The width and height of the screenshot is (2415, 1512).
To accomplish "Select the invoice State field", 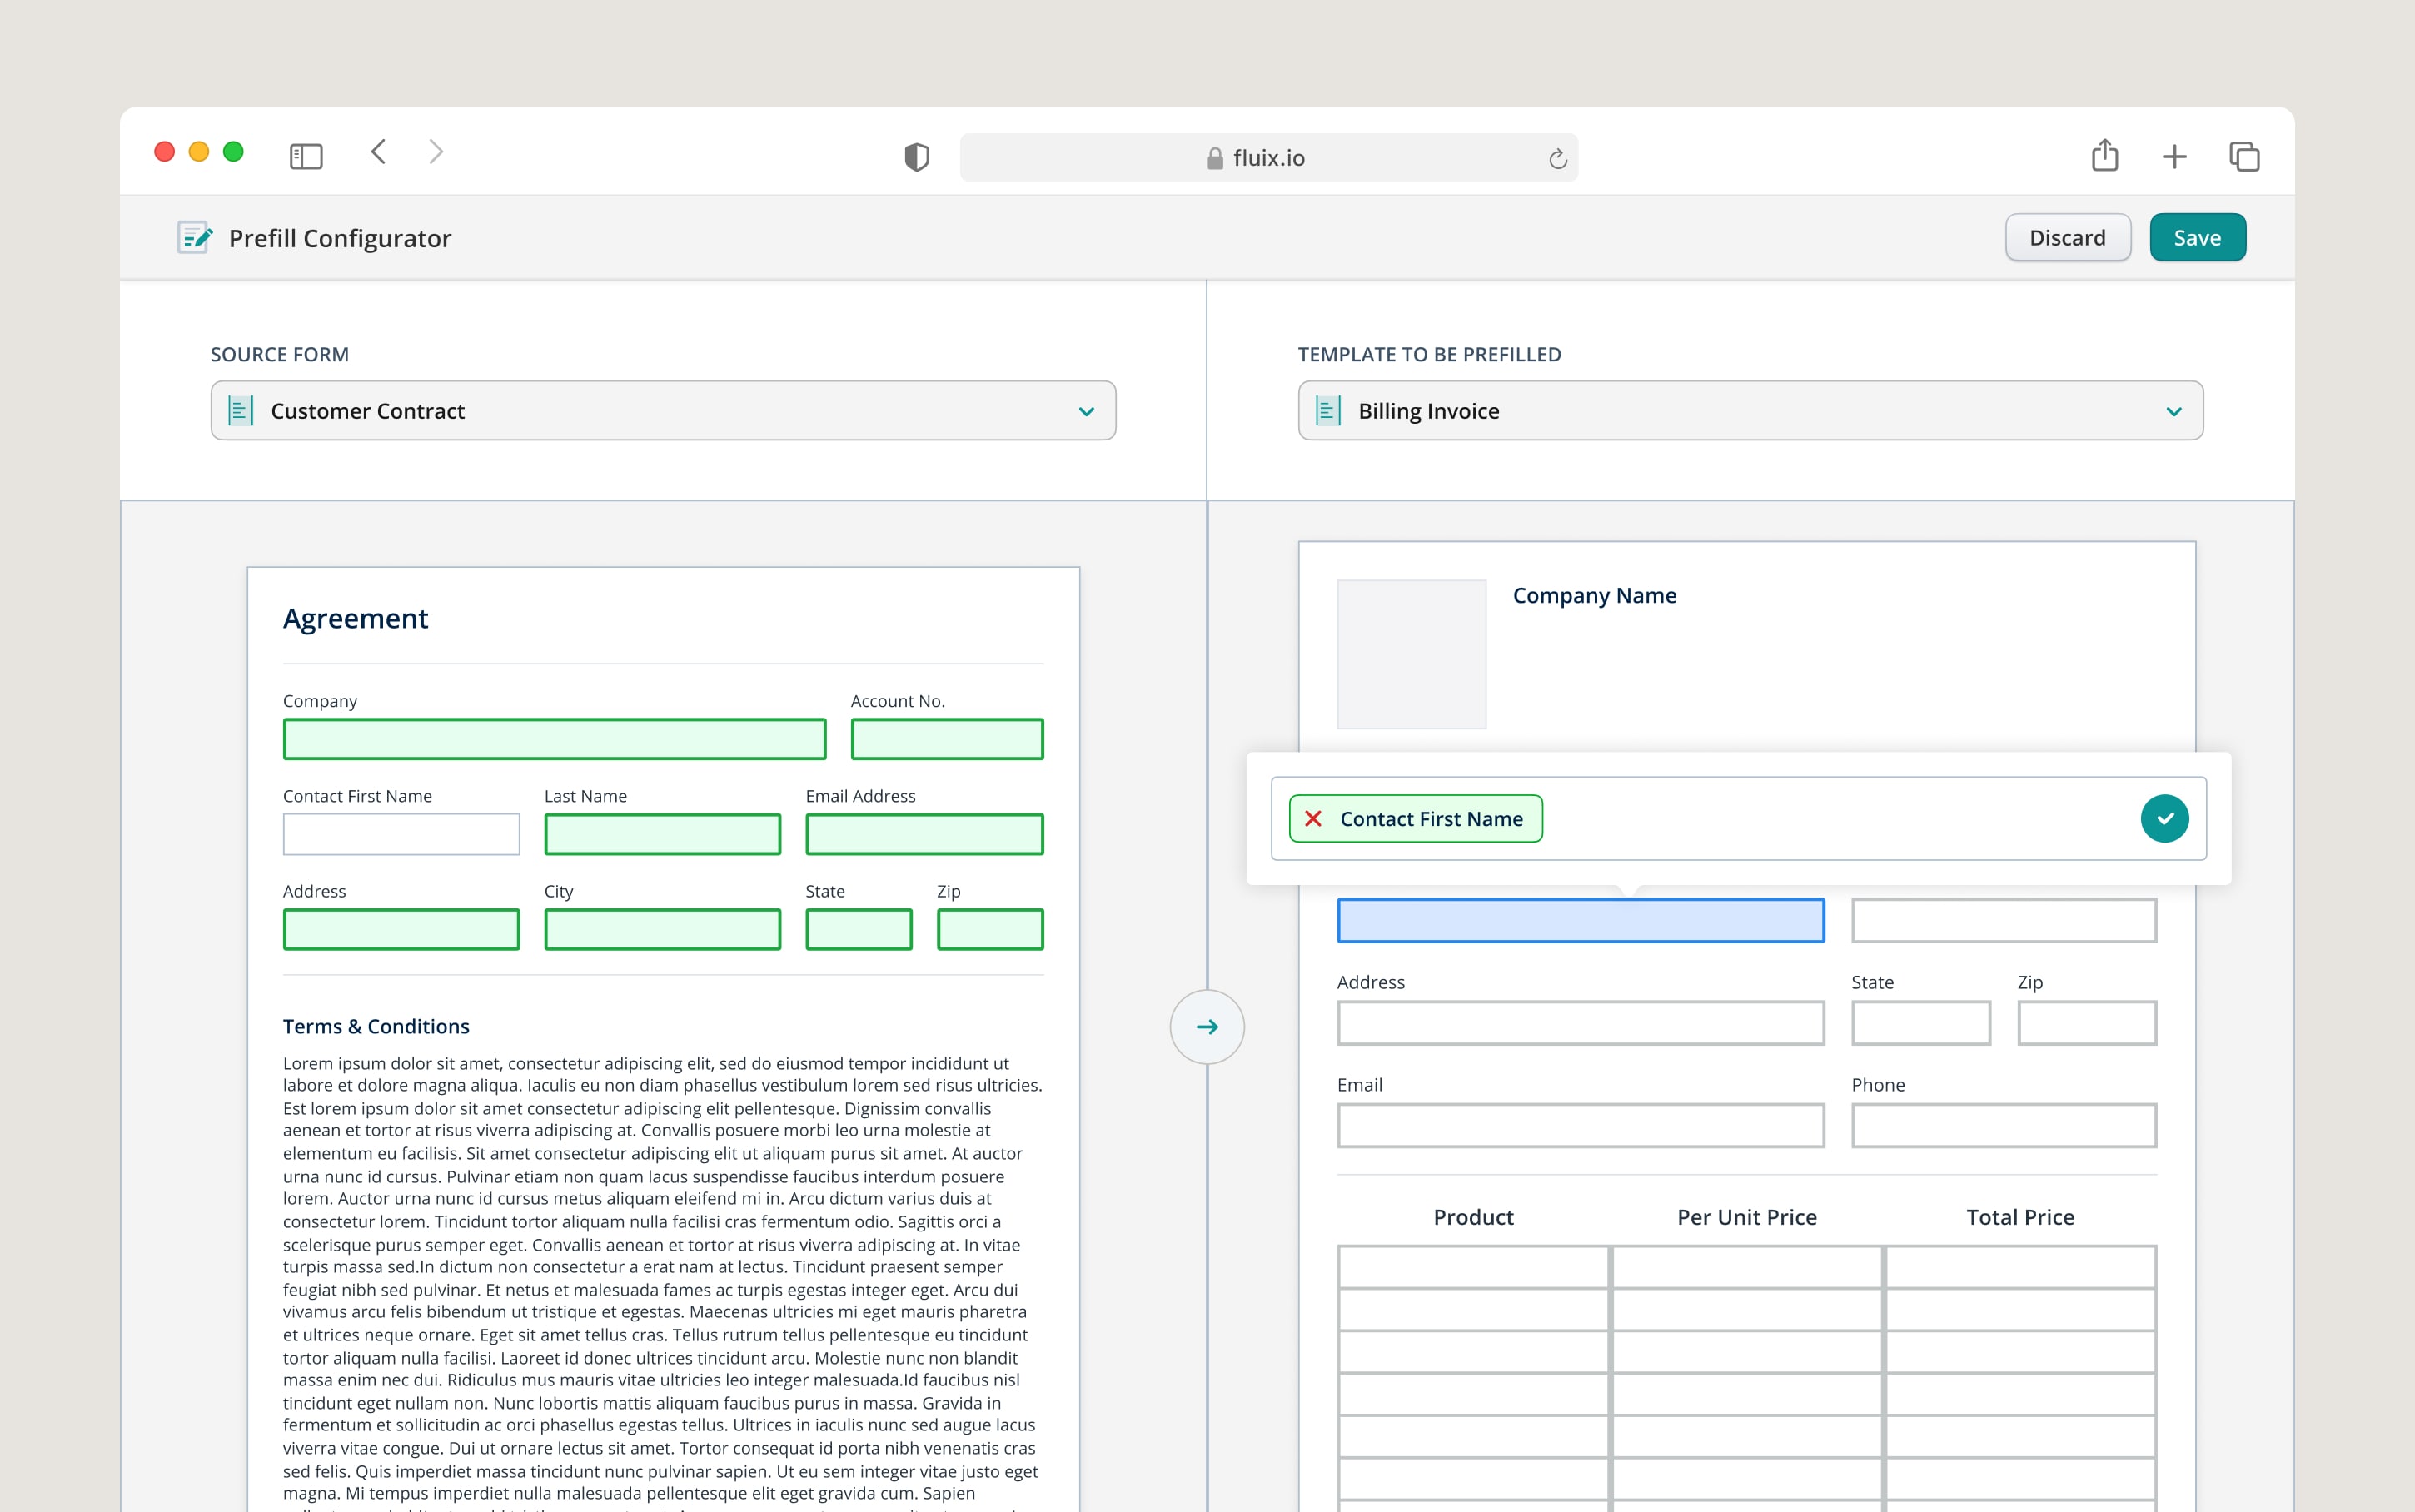I will [x=1920, y=1023].
